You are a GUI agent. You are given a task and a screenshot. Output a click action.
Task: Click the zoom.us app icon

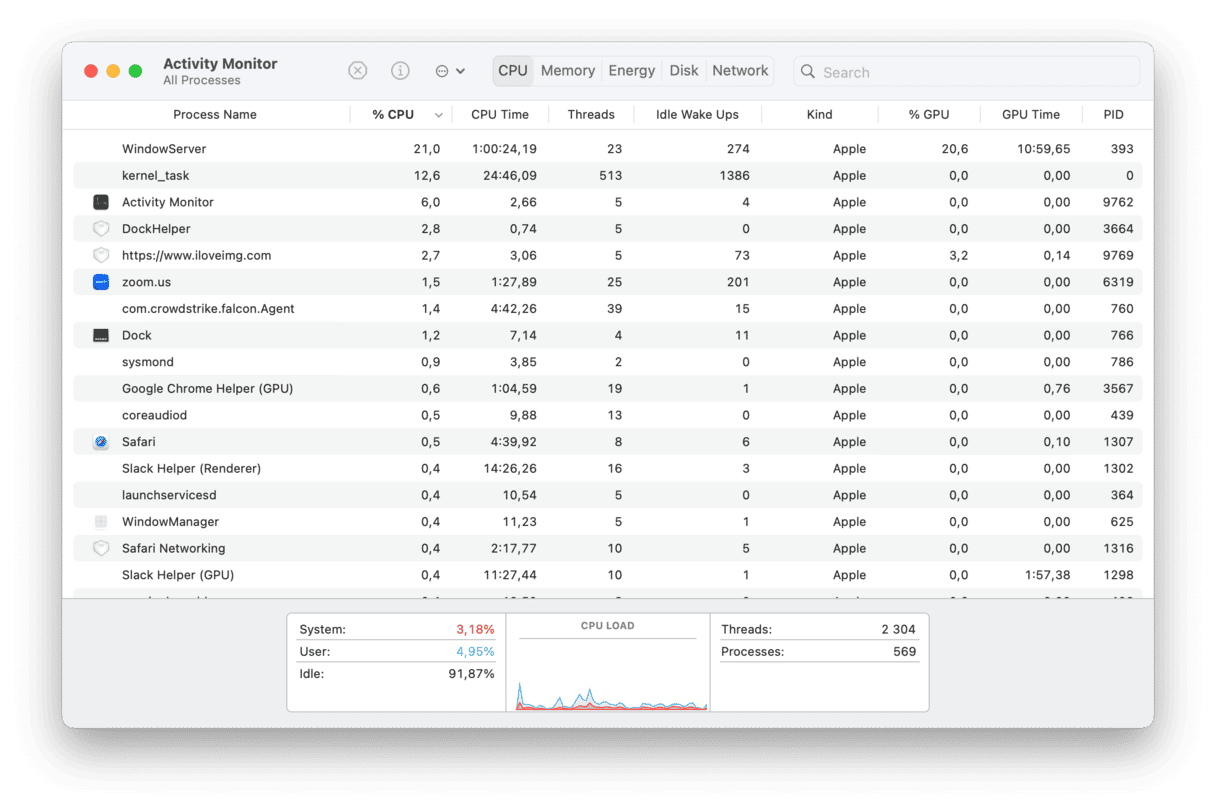pos(101,282)
